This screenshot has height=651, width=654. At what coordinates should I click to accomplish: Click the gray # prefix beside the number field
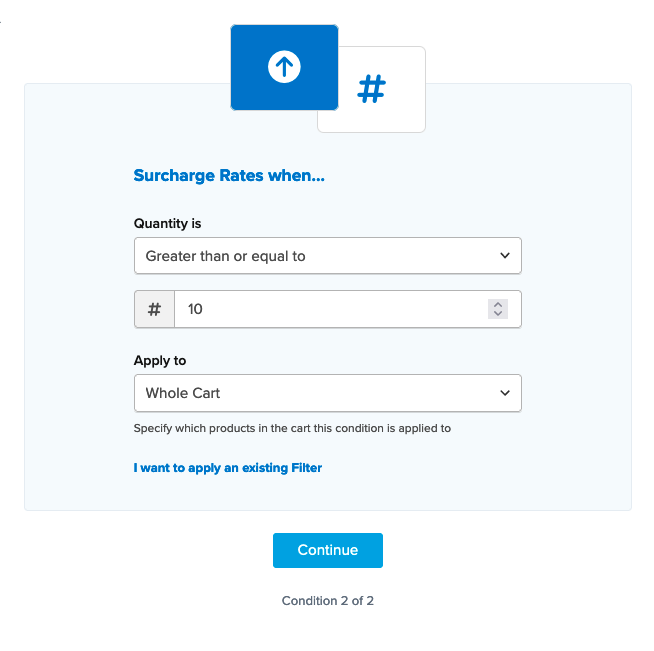(154, 309)
